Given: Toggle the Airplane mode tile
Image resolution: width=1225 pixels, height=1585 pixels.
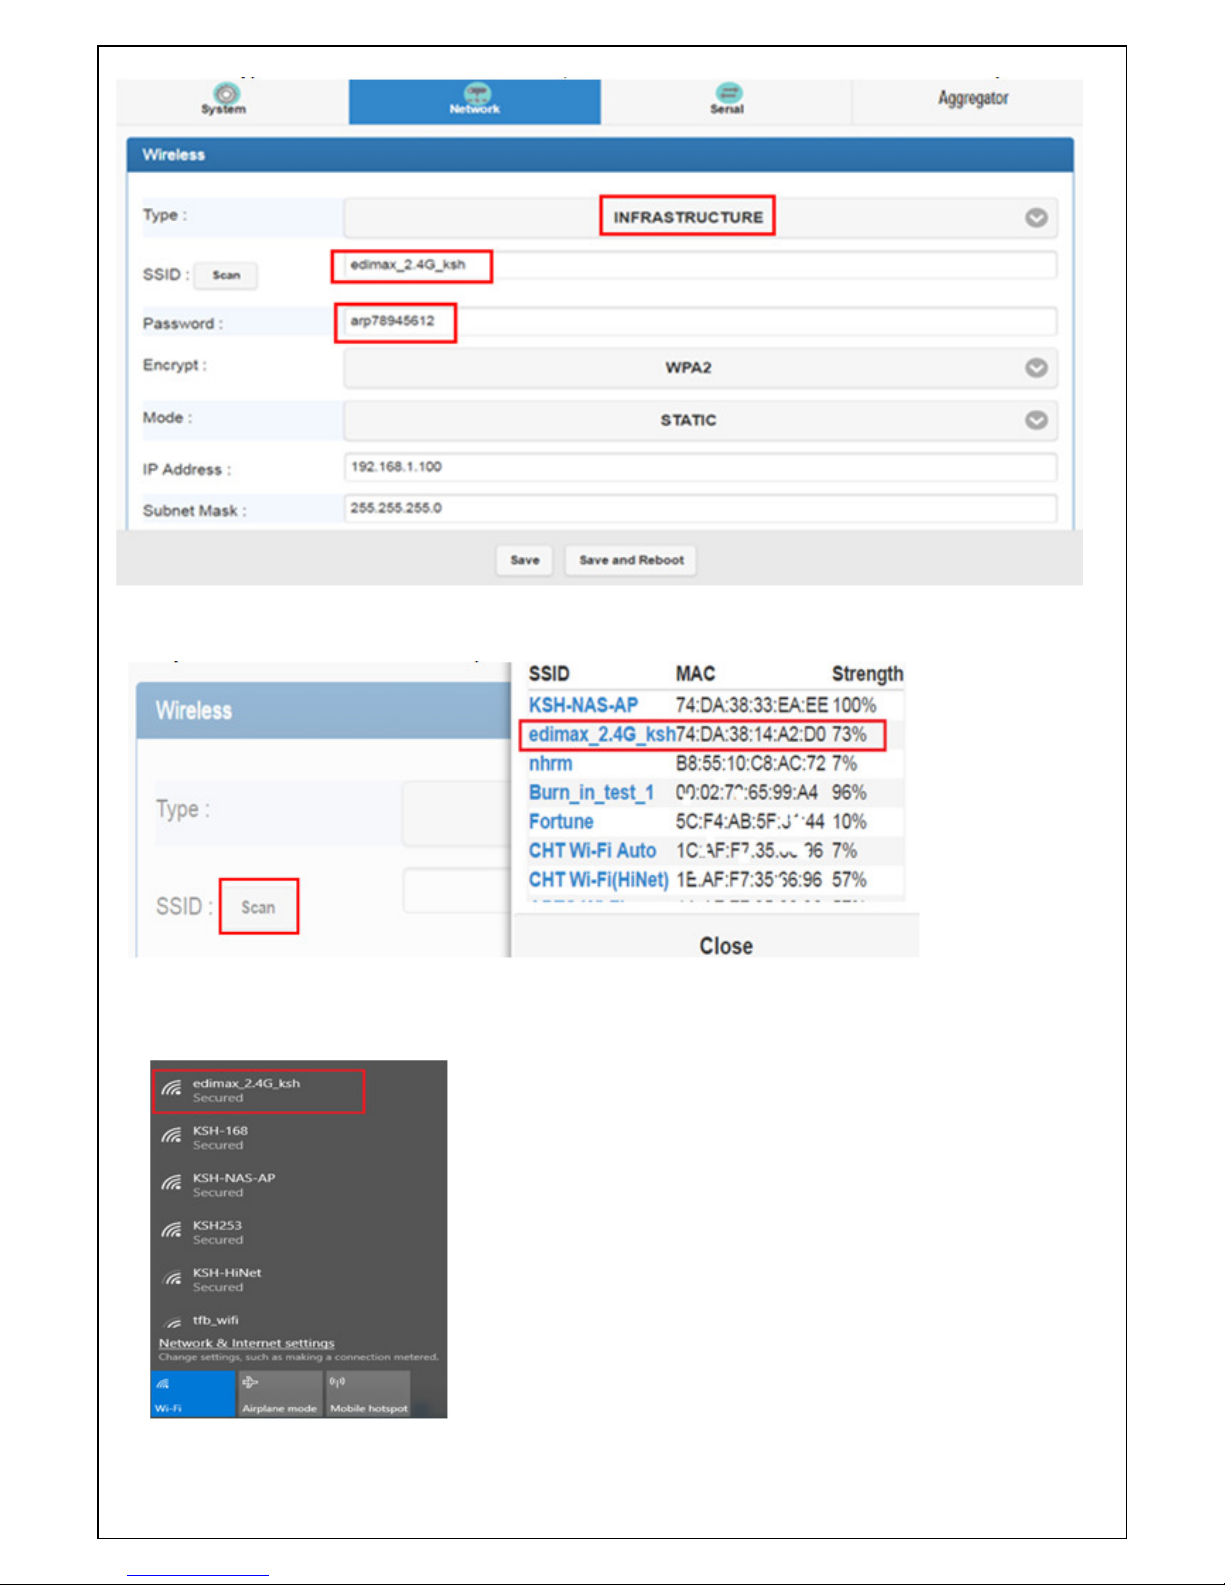Looking at the screenshot, I should click(279, 1393).
